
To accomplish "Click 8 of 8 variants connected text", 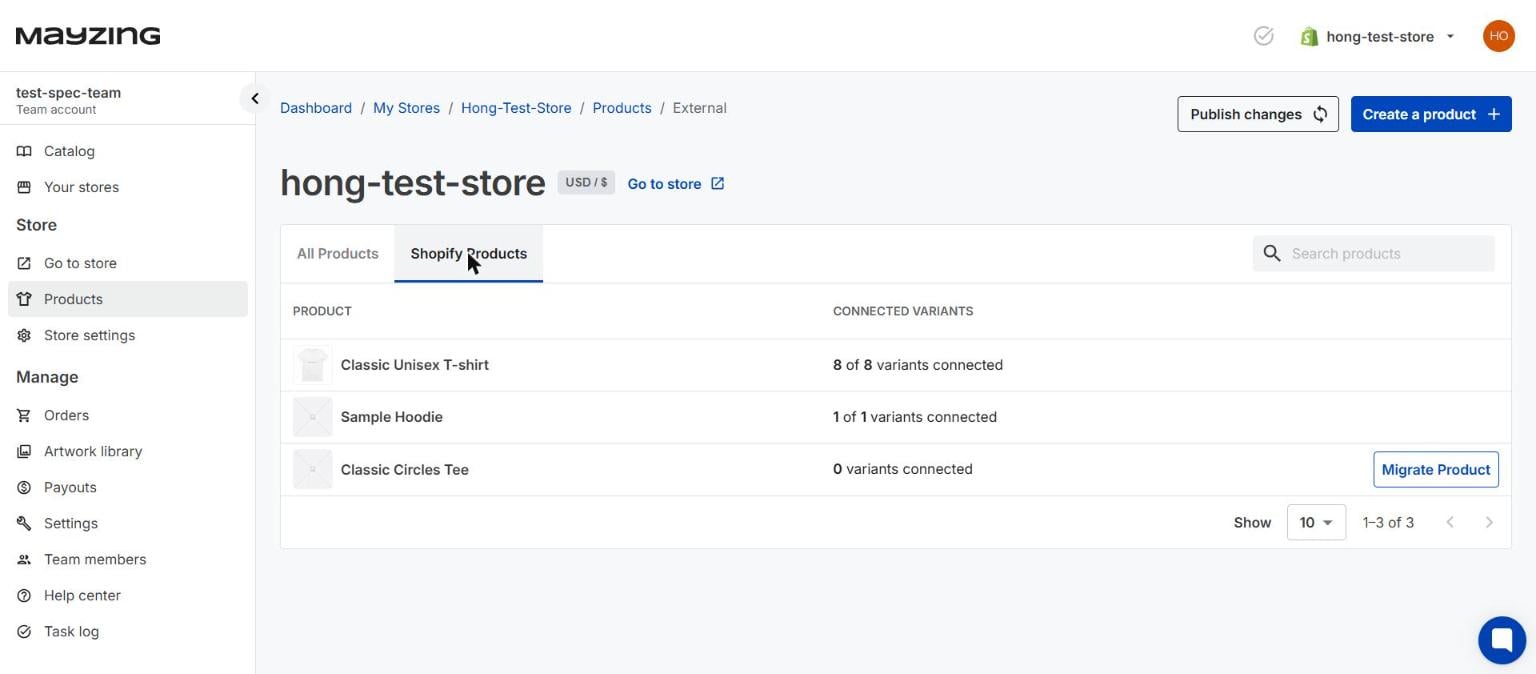I will (918, 365).
